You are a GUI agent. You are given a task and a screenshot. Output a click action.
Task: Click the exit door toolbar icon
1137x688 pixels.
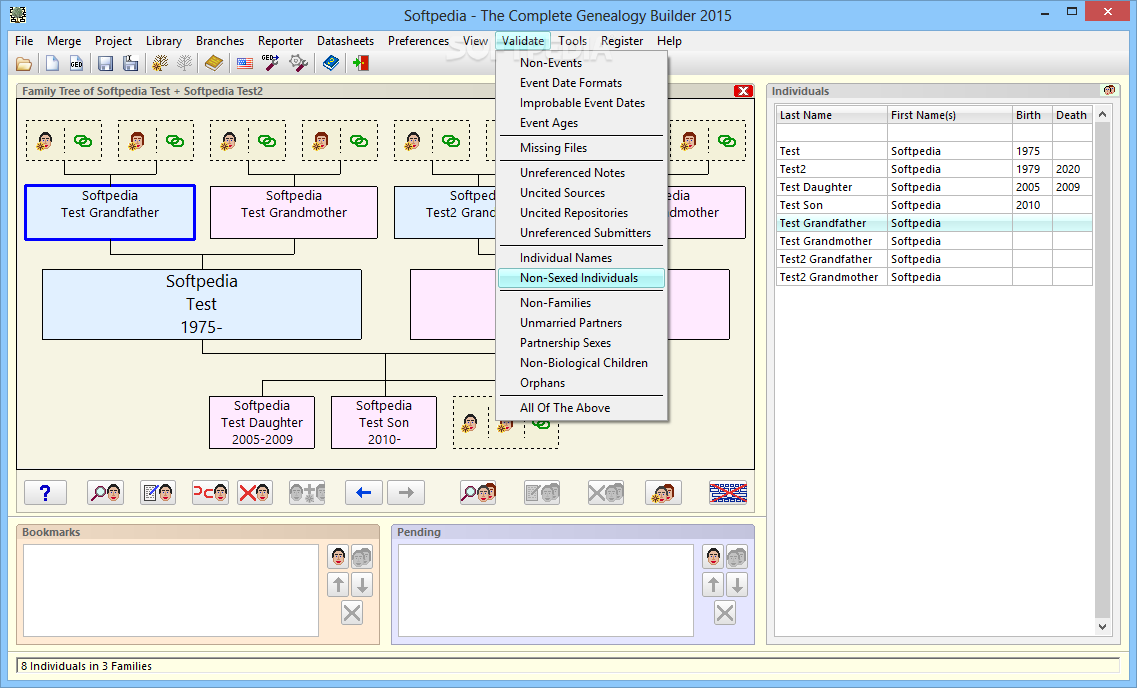361,64
